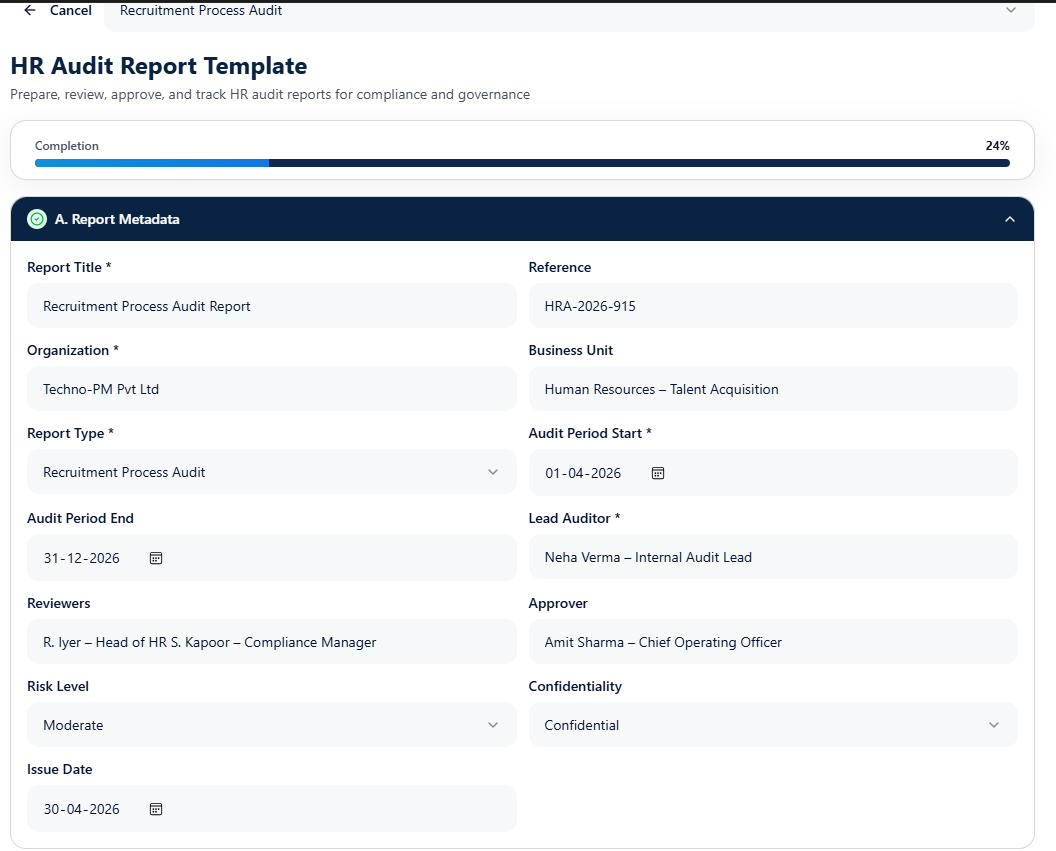Edit the Reference field HRA-2026-915
Image resolution: width=1056 pixels, height=851 pixels.
(x=772, y=306)
